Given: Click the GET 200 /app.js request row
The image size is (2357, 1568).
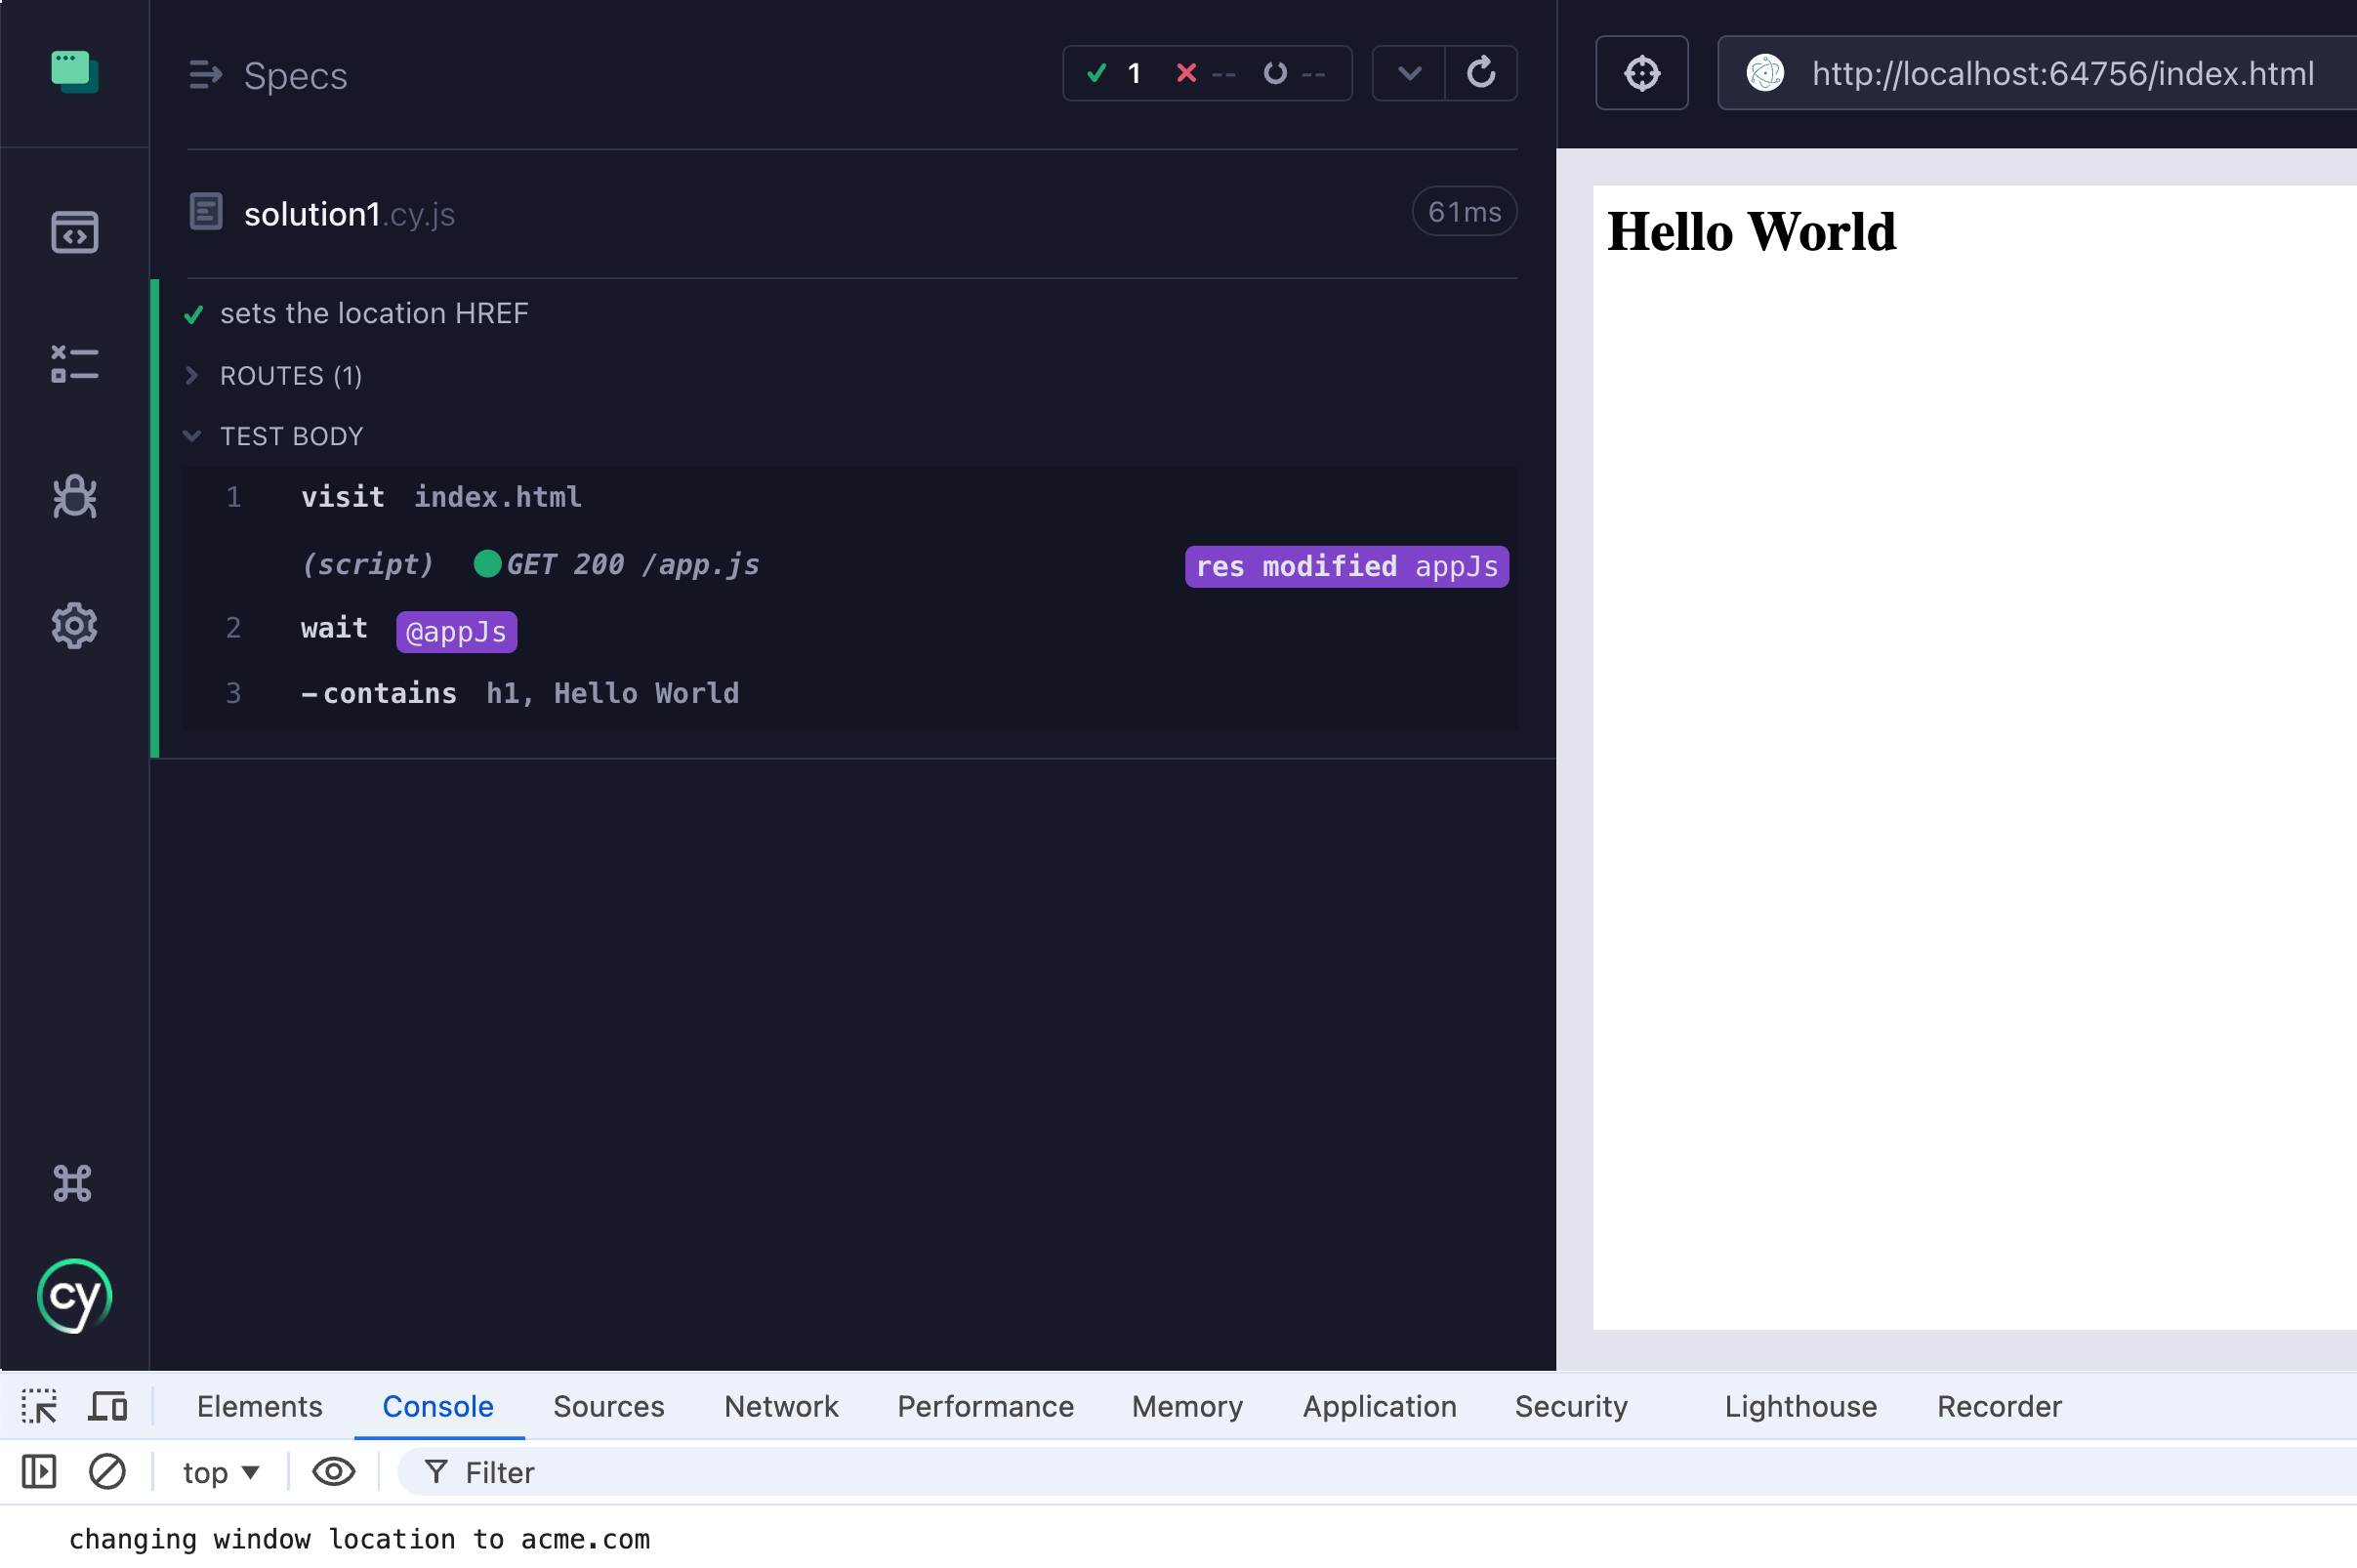Looking at the screenshot, I should click(x=850, y=565).
